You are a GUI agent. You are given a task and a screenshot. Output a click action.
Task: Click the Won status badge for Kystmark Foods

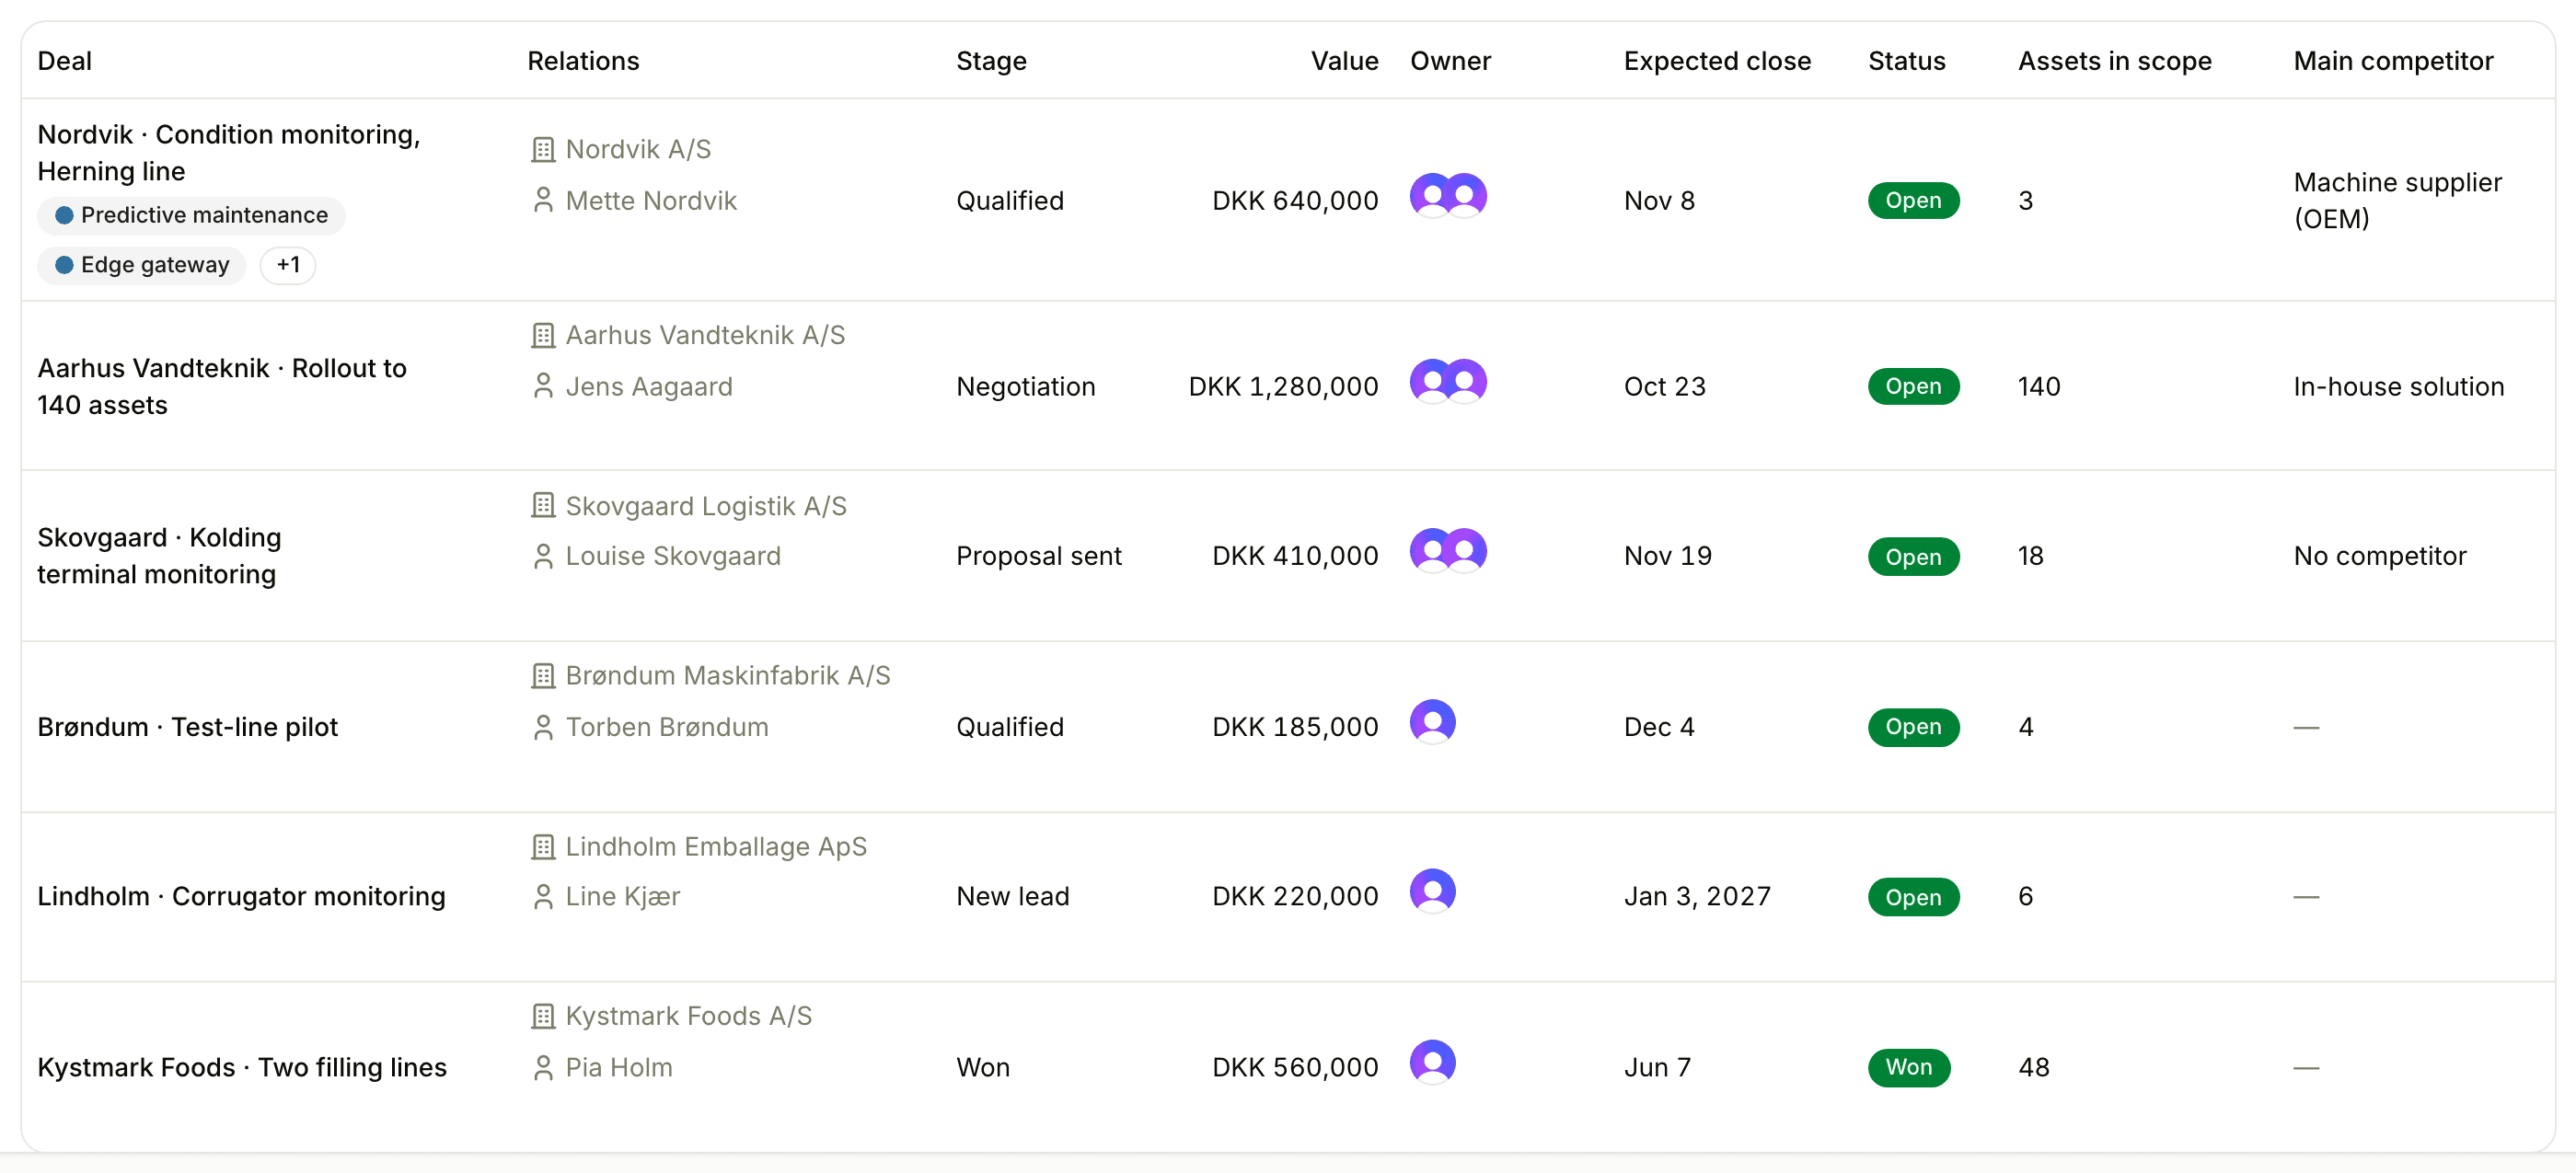click(1909, 1068)
